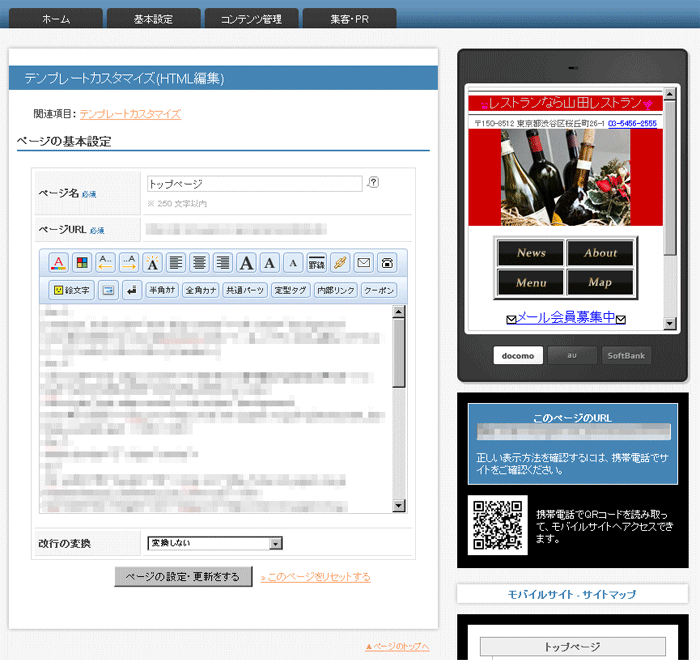Viewport: 700px width, 660px height.
Task: Click the 内部リンク toolbar button
Action: [x=336, y=290]
